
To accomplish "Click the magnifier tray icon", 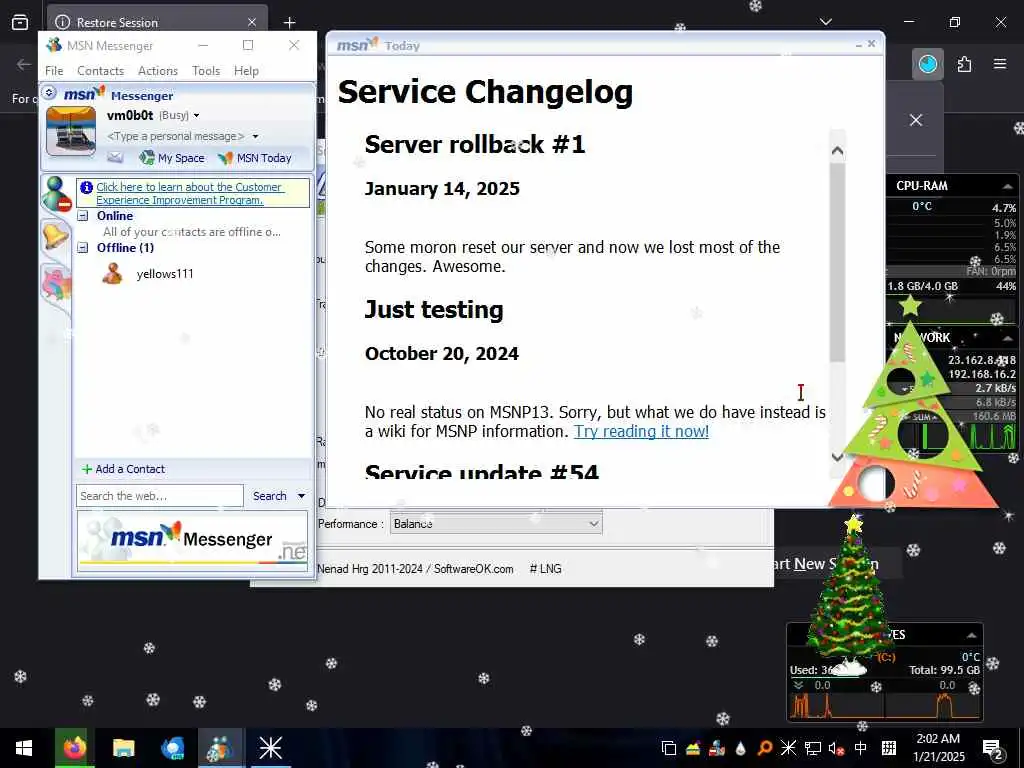I will (x=764, y=748).
